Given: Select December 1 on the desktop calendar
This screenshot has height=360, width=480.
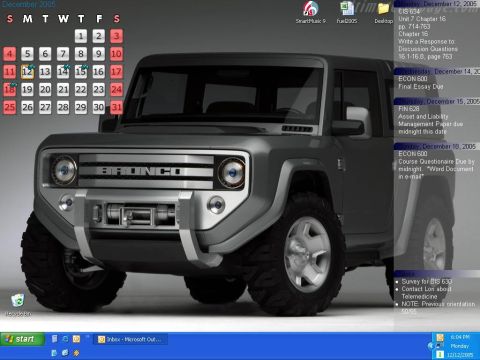Looking at the screenshot, I should (81, 36).
